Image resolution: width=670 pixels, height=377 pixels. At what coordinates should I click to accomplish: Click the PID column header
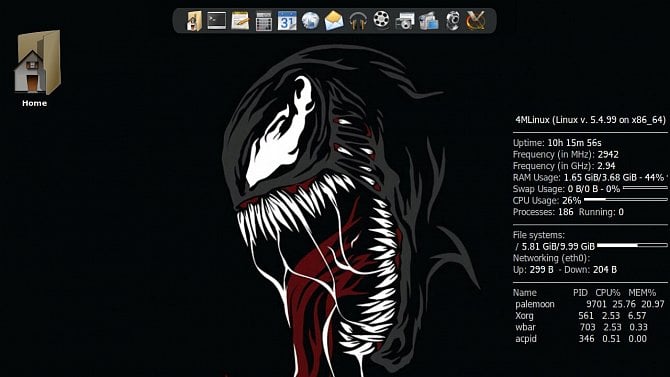point(580,293)
